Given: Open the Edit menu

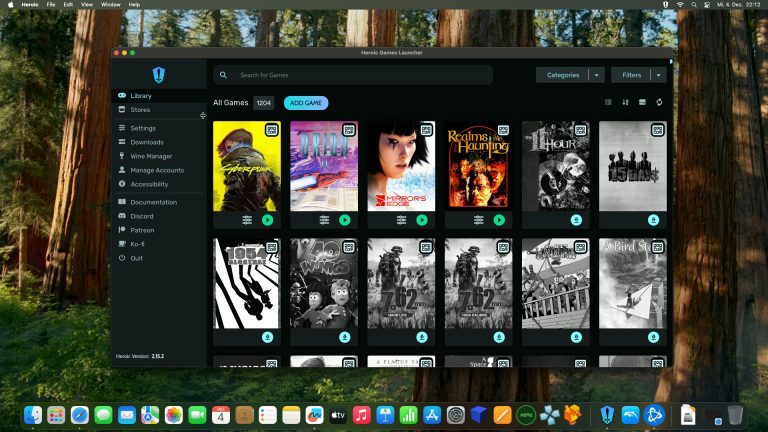Looking at the screenshot, I should [x=68, y=4].
